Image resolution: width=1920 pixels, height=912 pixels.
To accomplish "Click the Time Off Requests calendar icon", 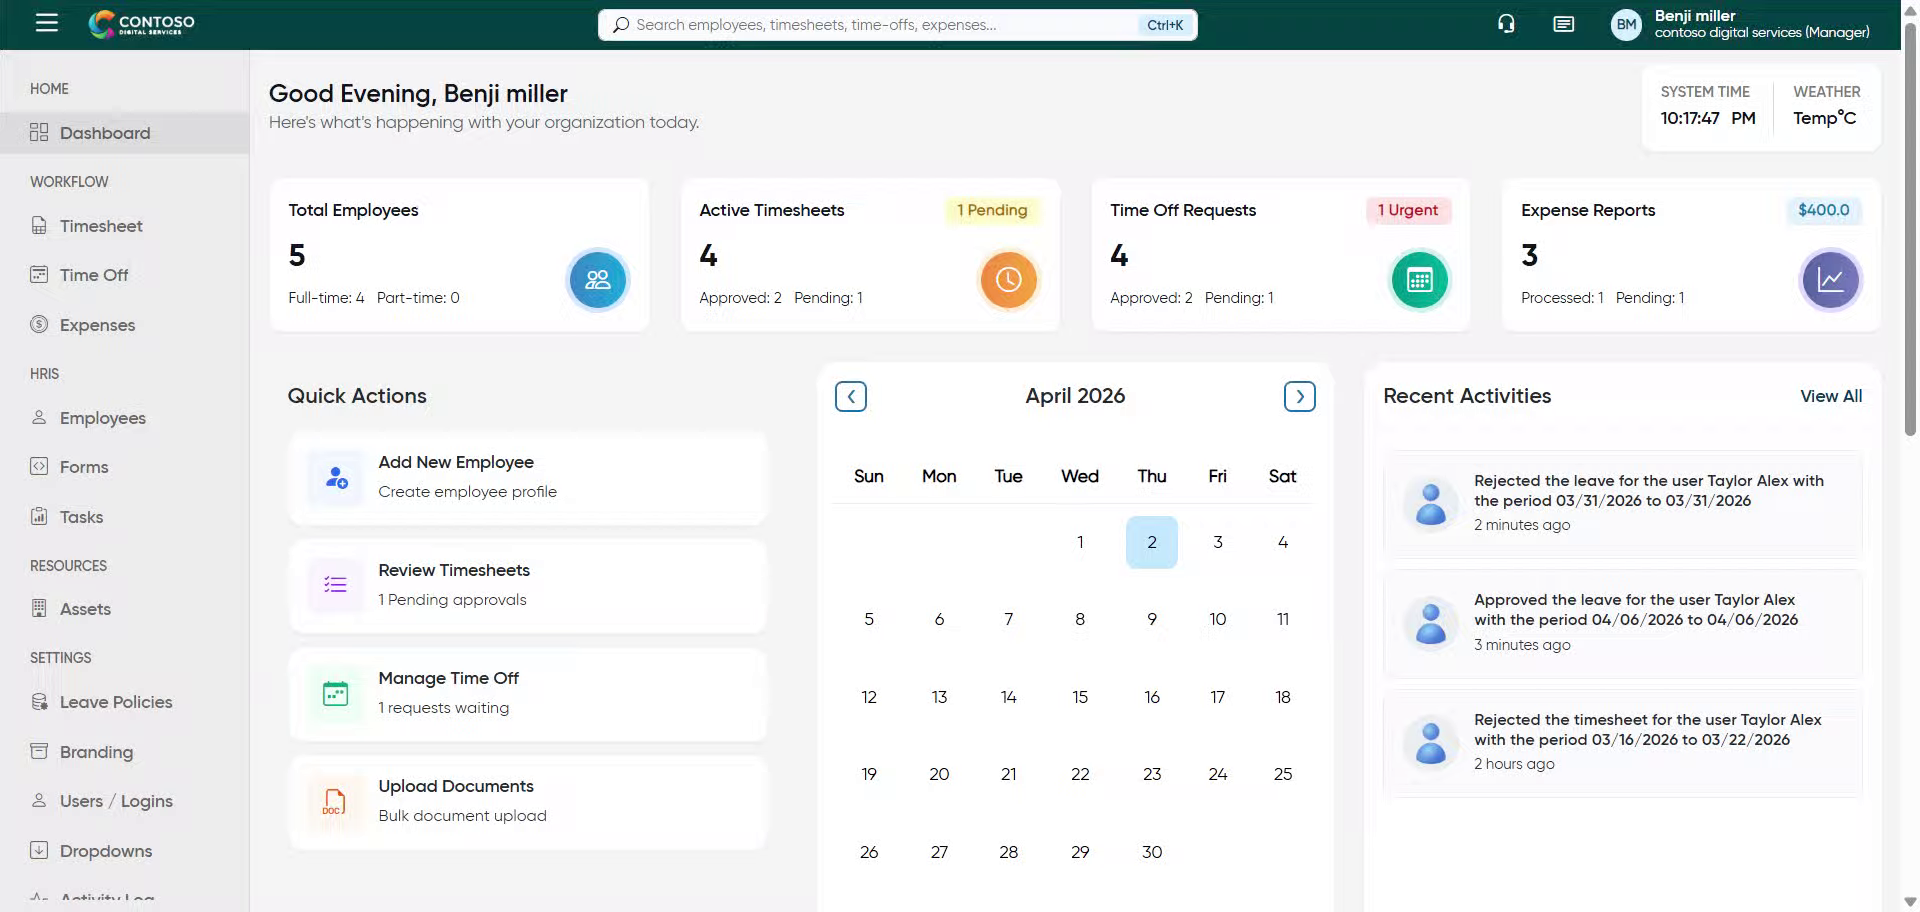I will click(1419, 280).
